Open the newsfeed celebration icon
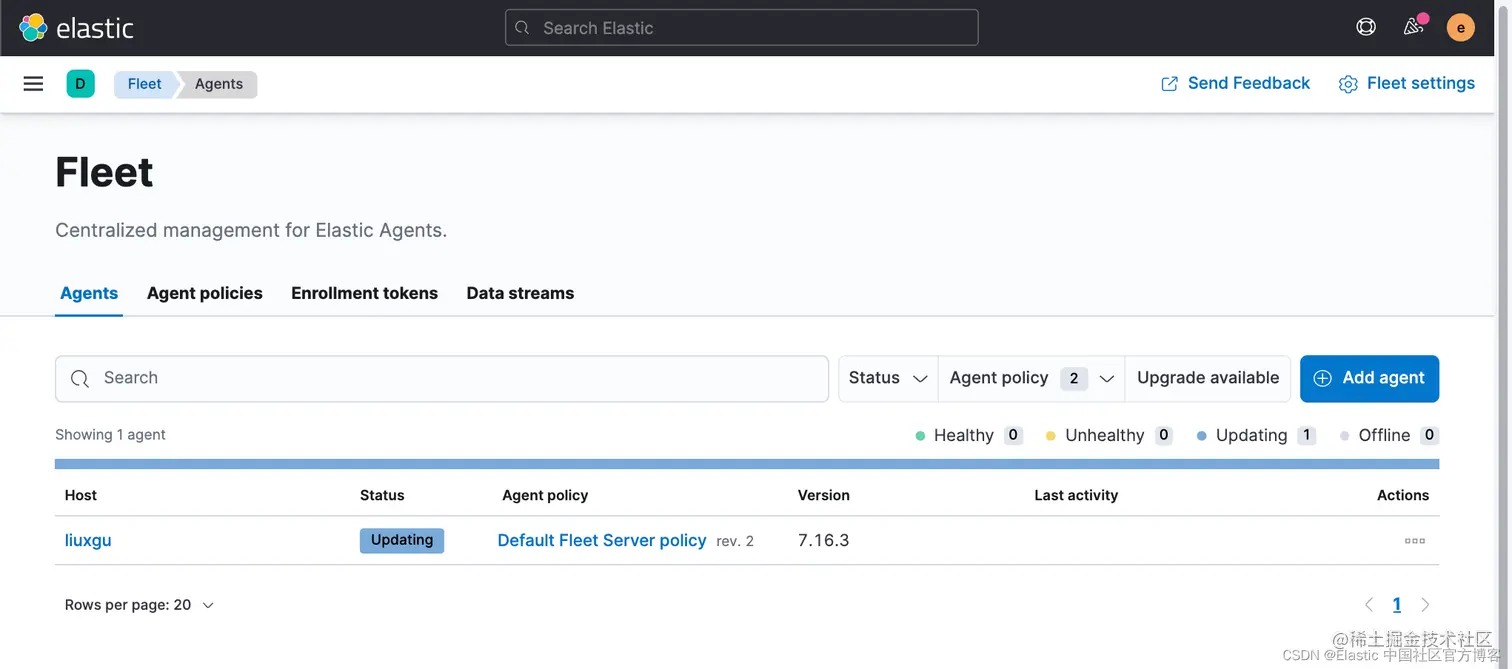The height and width of the screenshot is (669, 1512). click(x=1413, y=27)
